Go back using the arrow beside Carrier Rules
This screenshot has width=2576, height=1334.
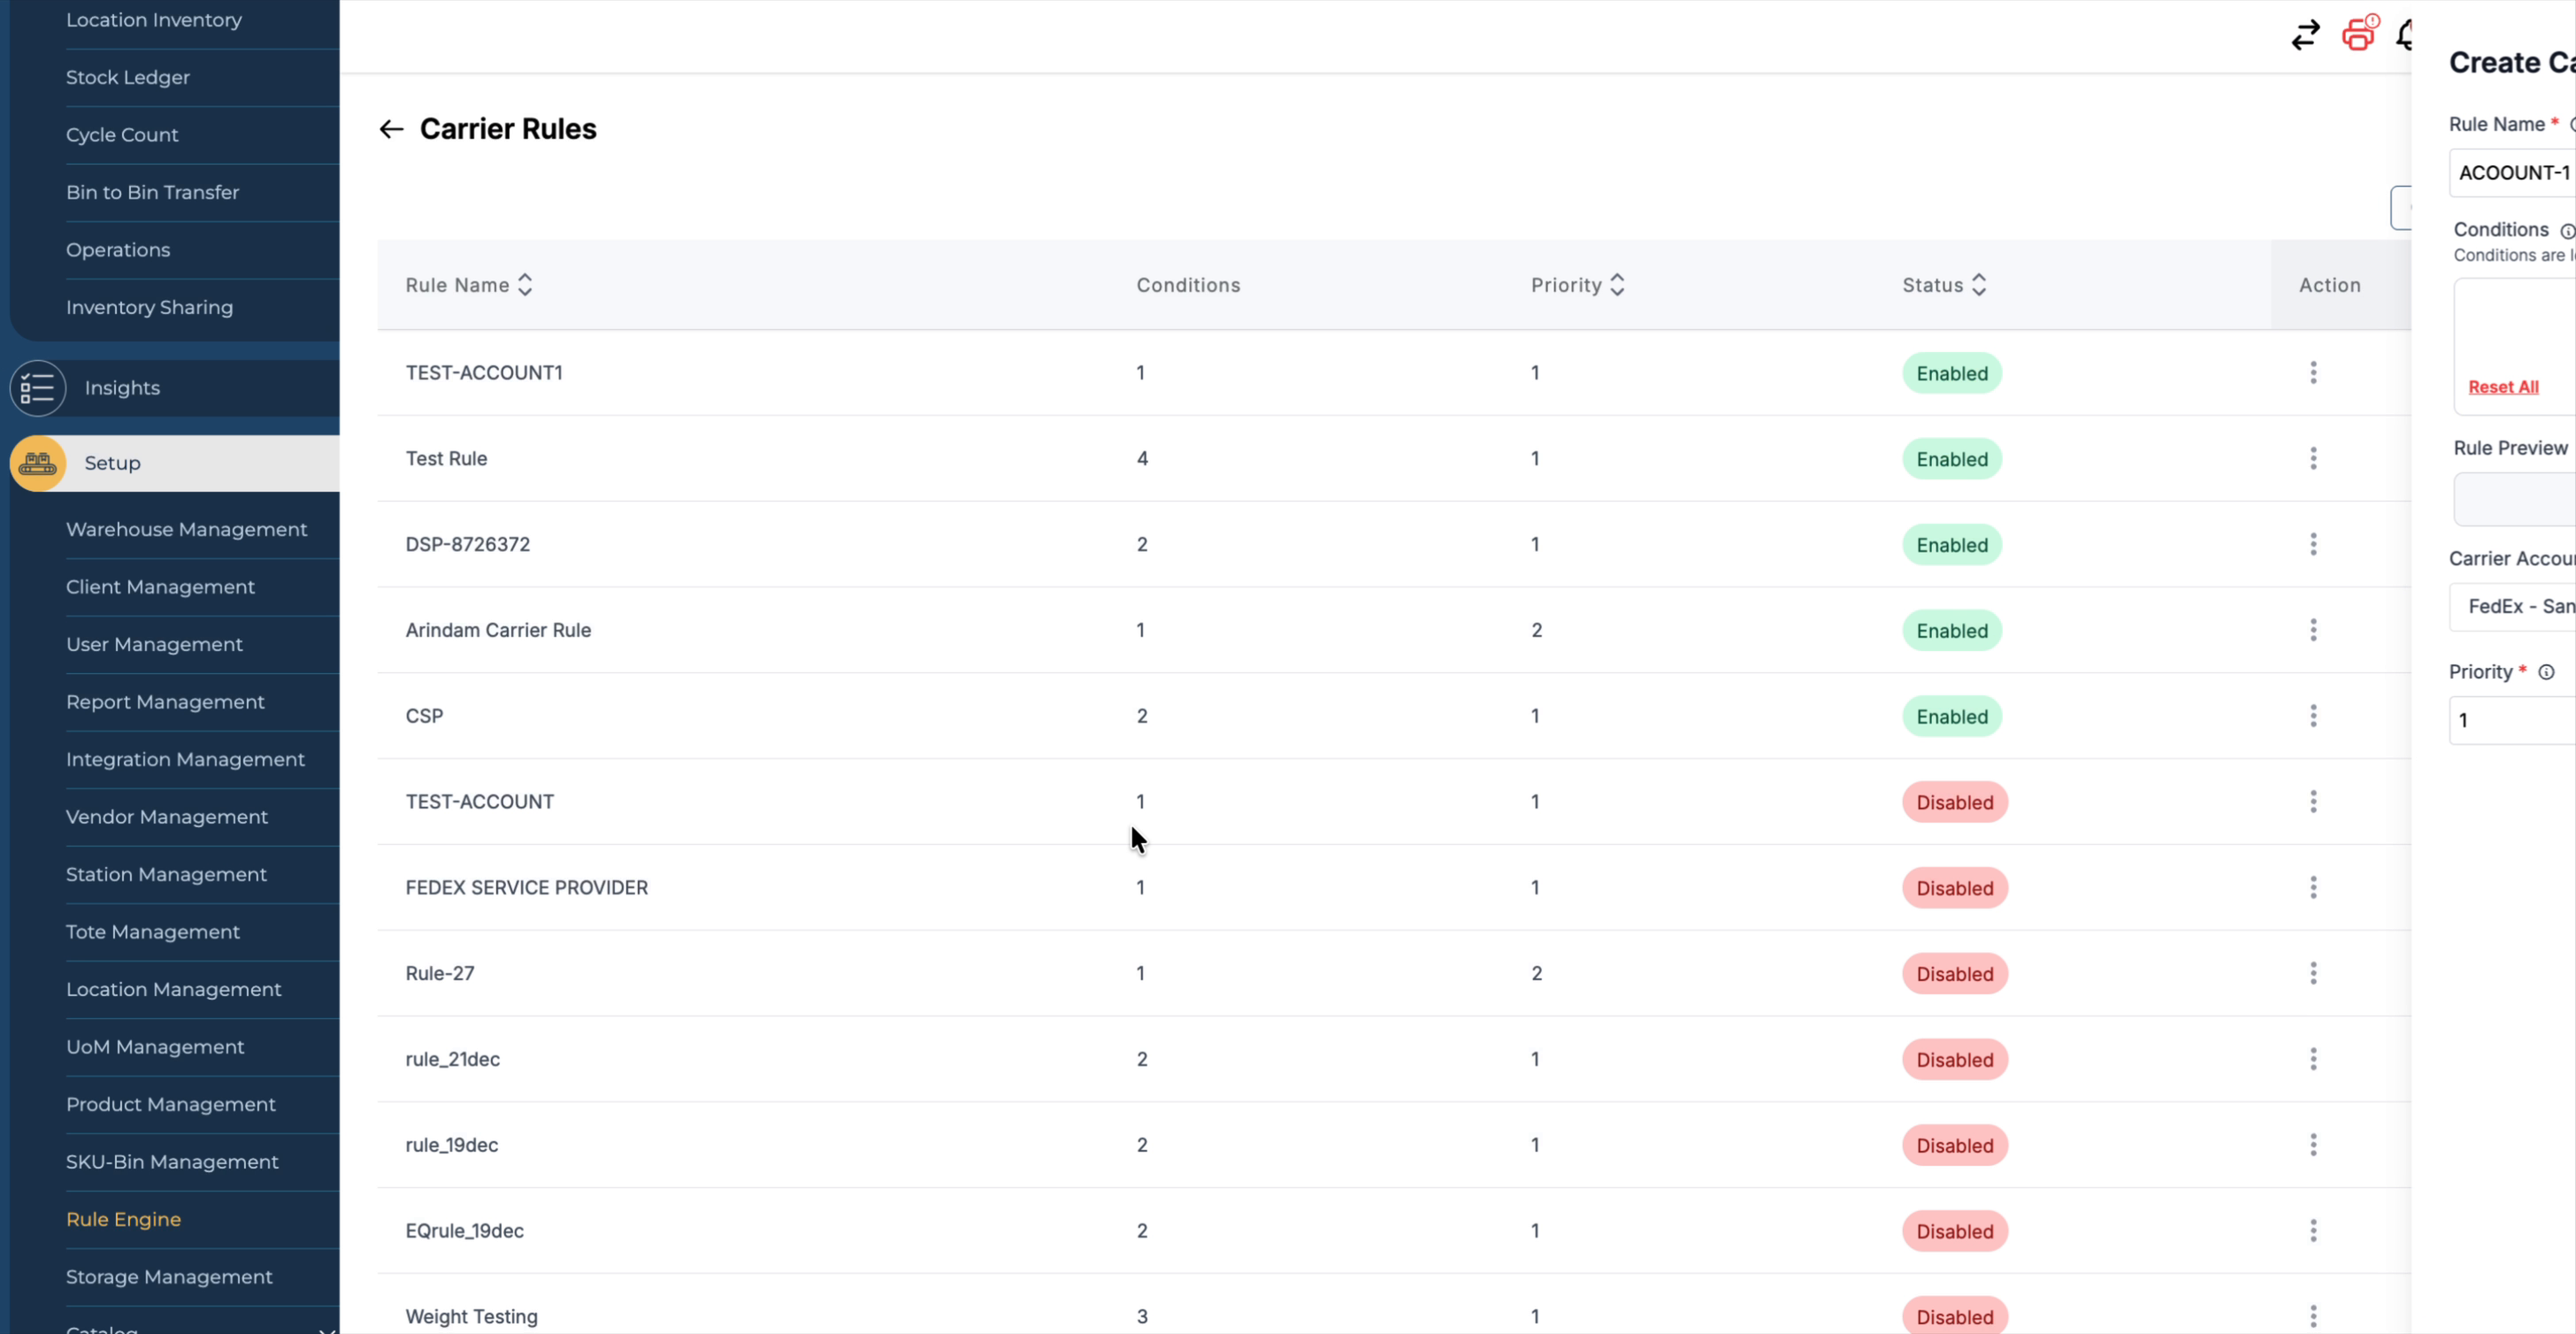click(391, 129)
